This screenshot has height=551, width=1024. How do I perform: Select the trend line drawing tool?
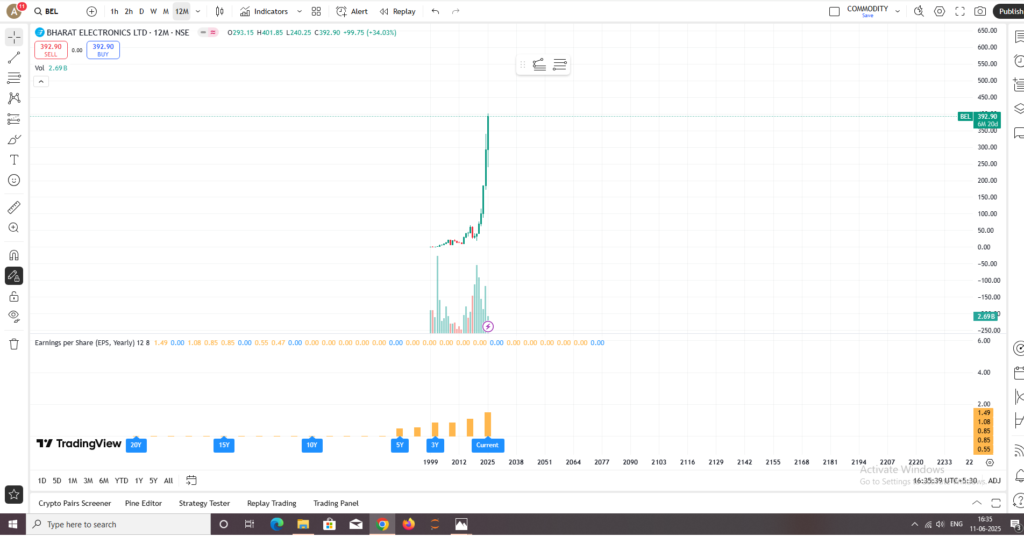click(x=14, y=58)
